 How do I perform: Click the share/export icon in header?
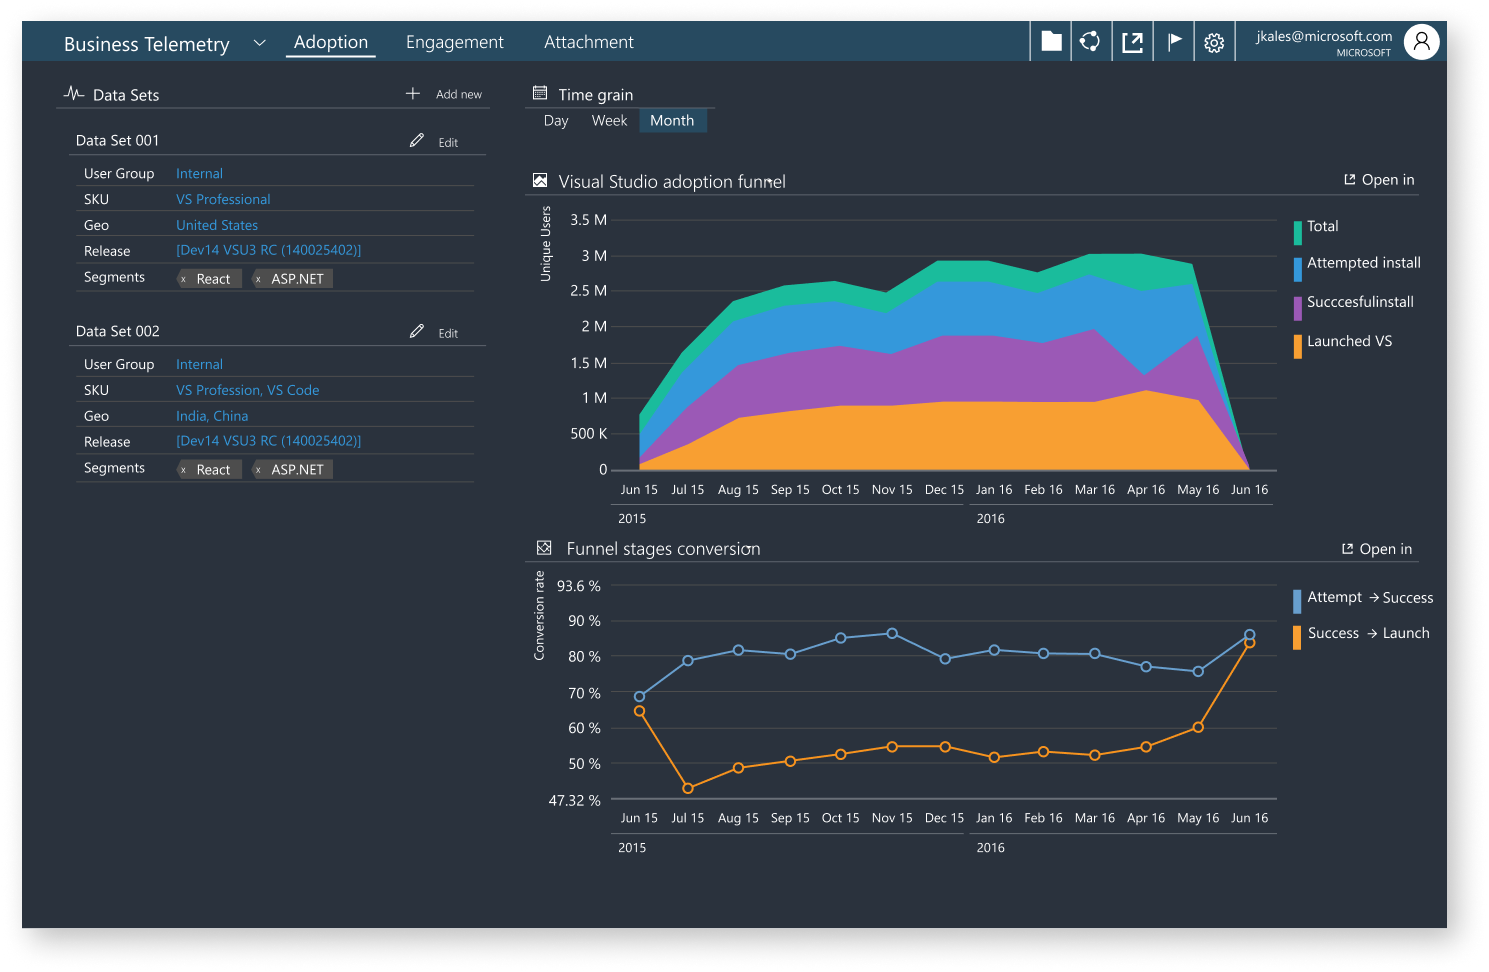(1132, 42)
